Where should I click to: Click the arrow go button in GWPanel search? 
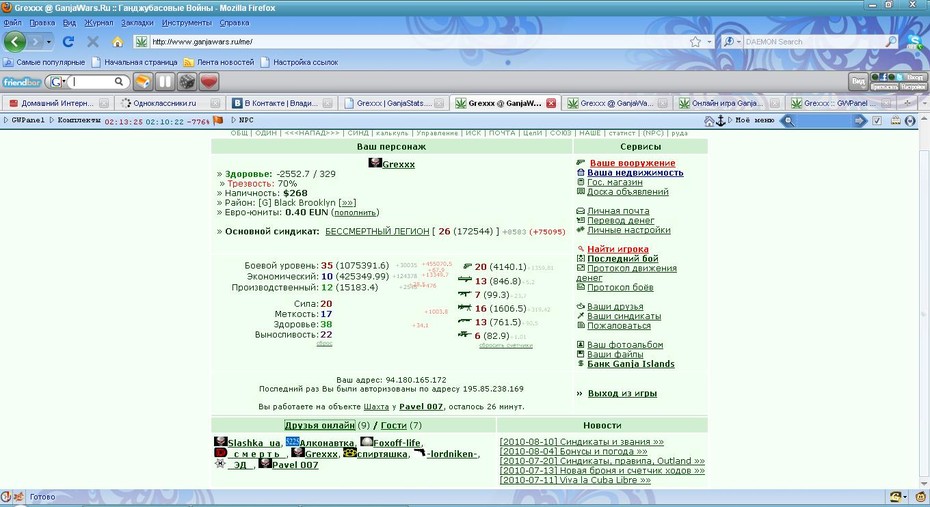point(859,121)
